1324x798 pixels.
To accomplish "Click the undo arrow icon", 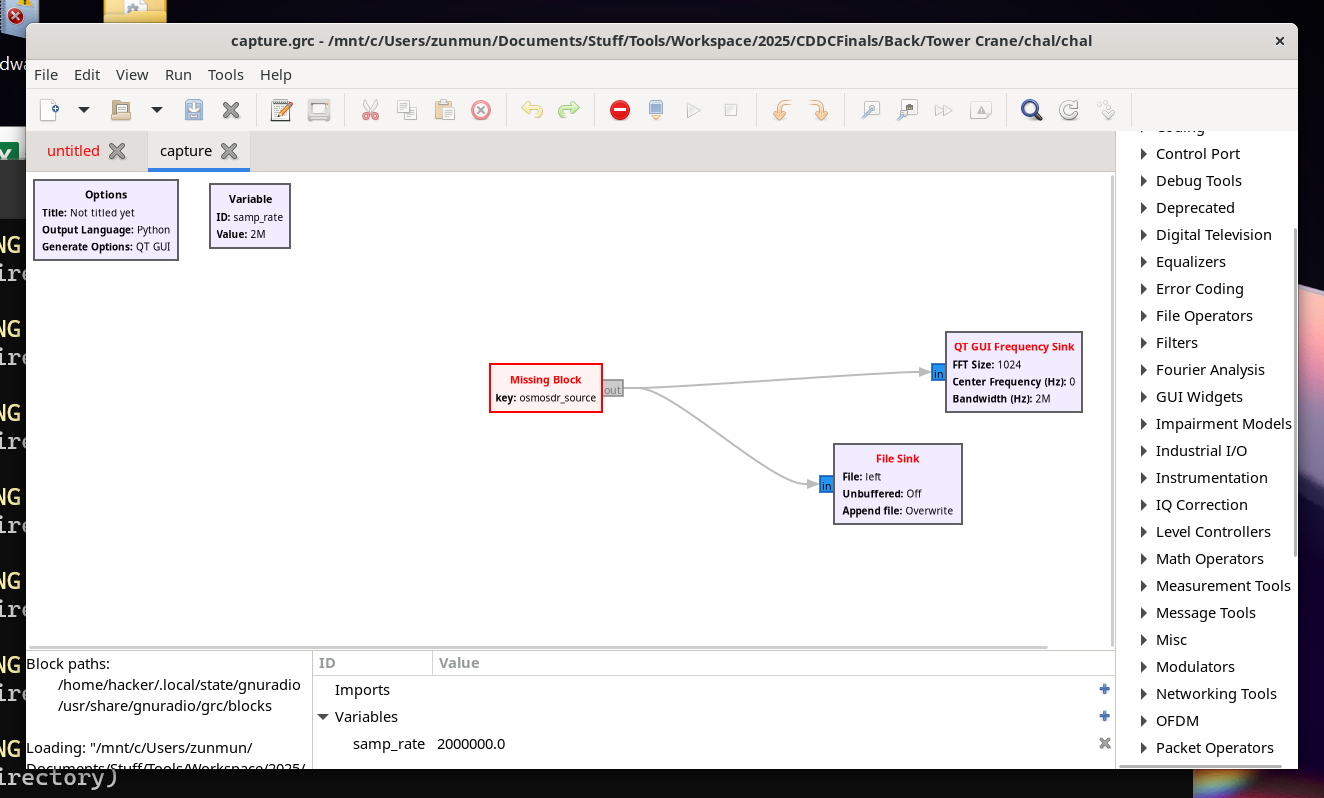I will (x=532, y=110).
